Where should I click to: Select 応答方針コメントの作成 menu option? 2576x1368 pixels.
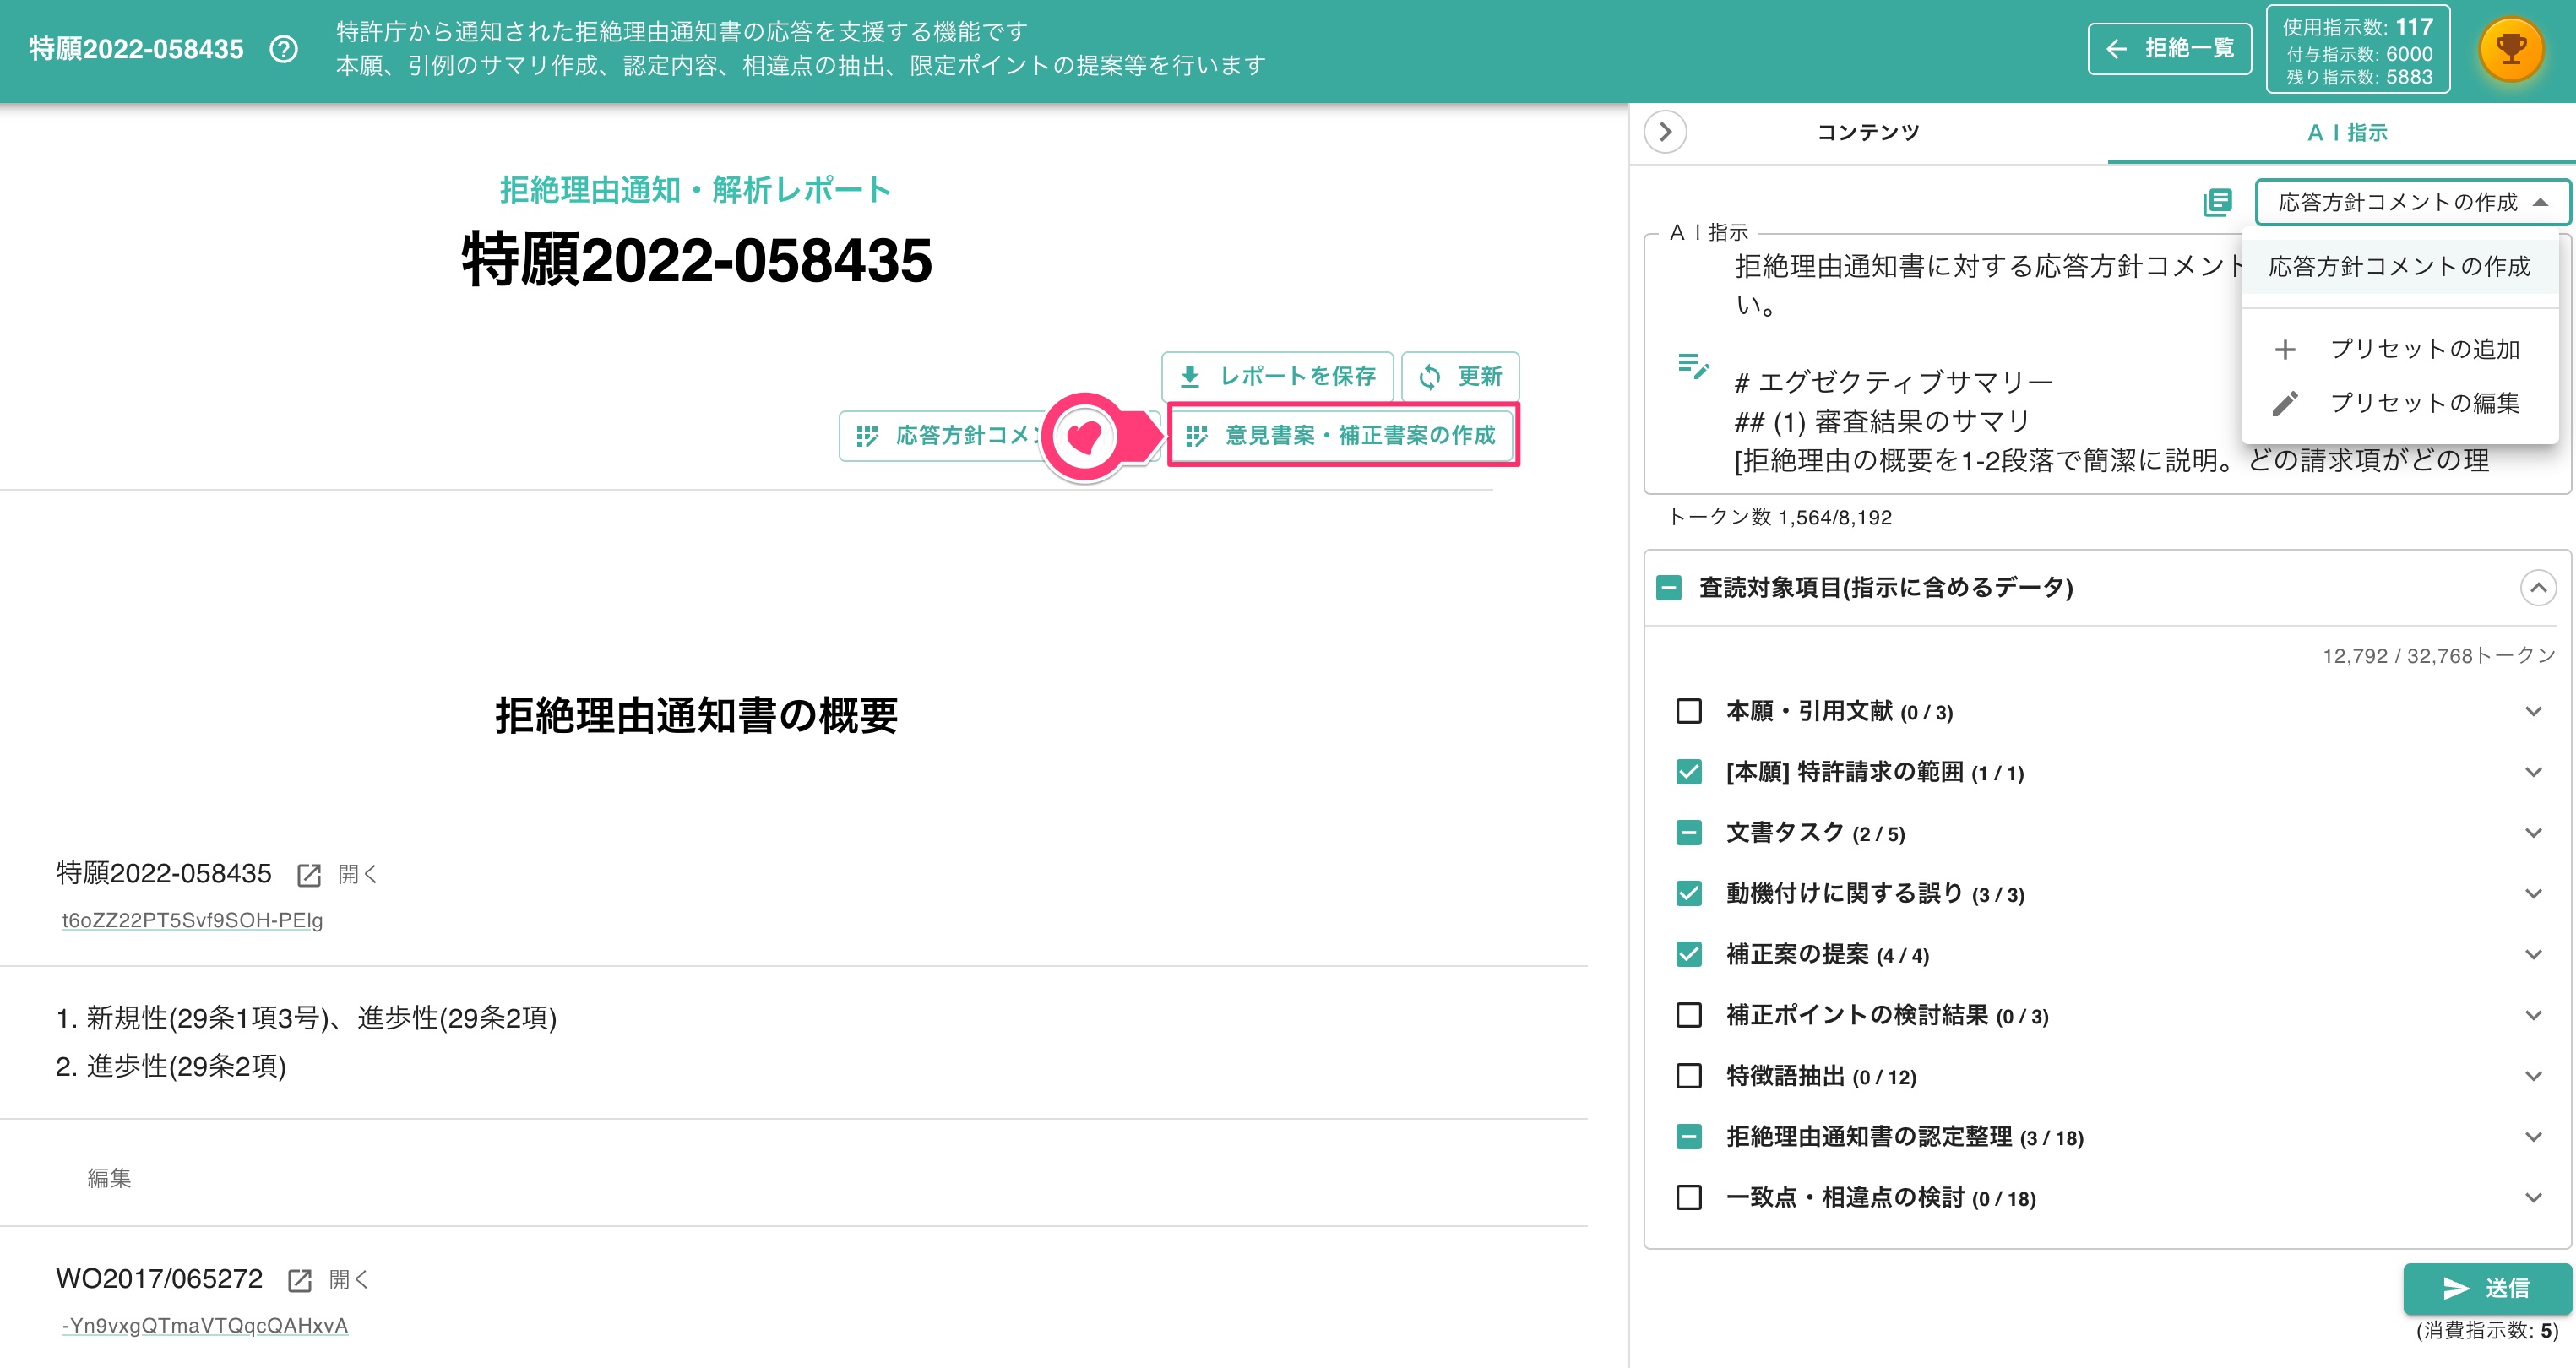(x=2399, y=267)
